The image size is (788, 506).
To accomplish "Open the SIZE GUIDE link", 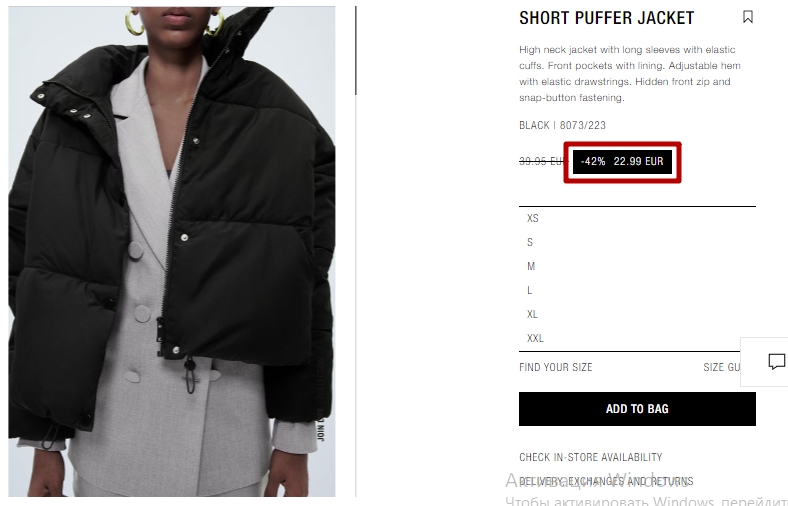I will [x=722, y=367].
